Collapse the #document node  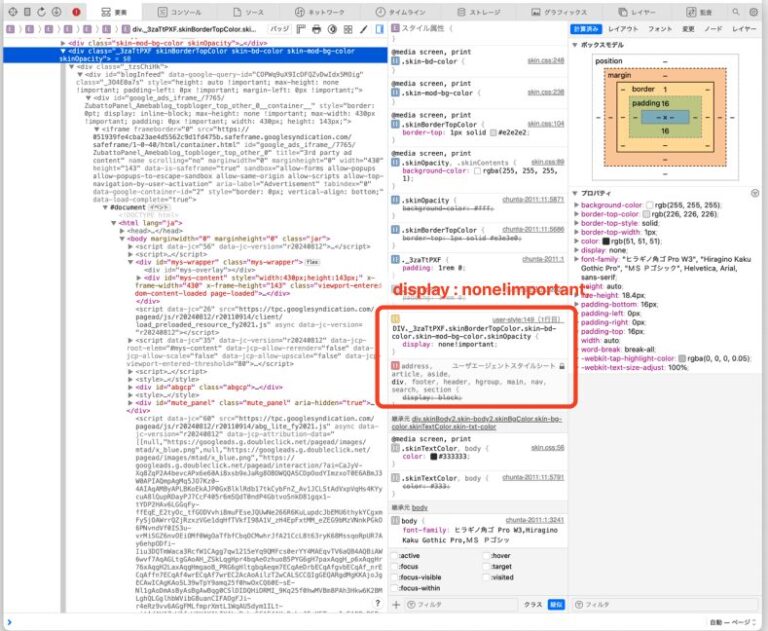tap(105, 207)
